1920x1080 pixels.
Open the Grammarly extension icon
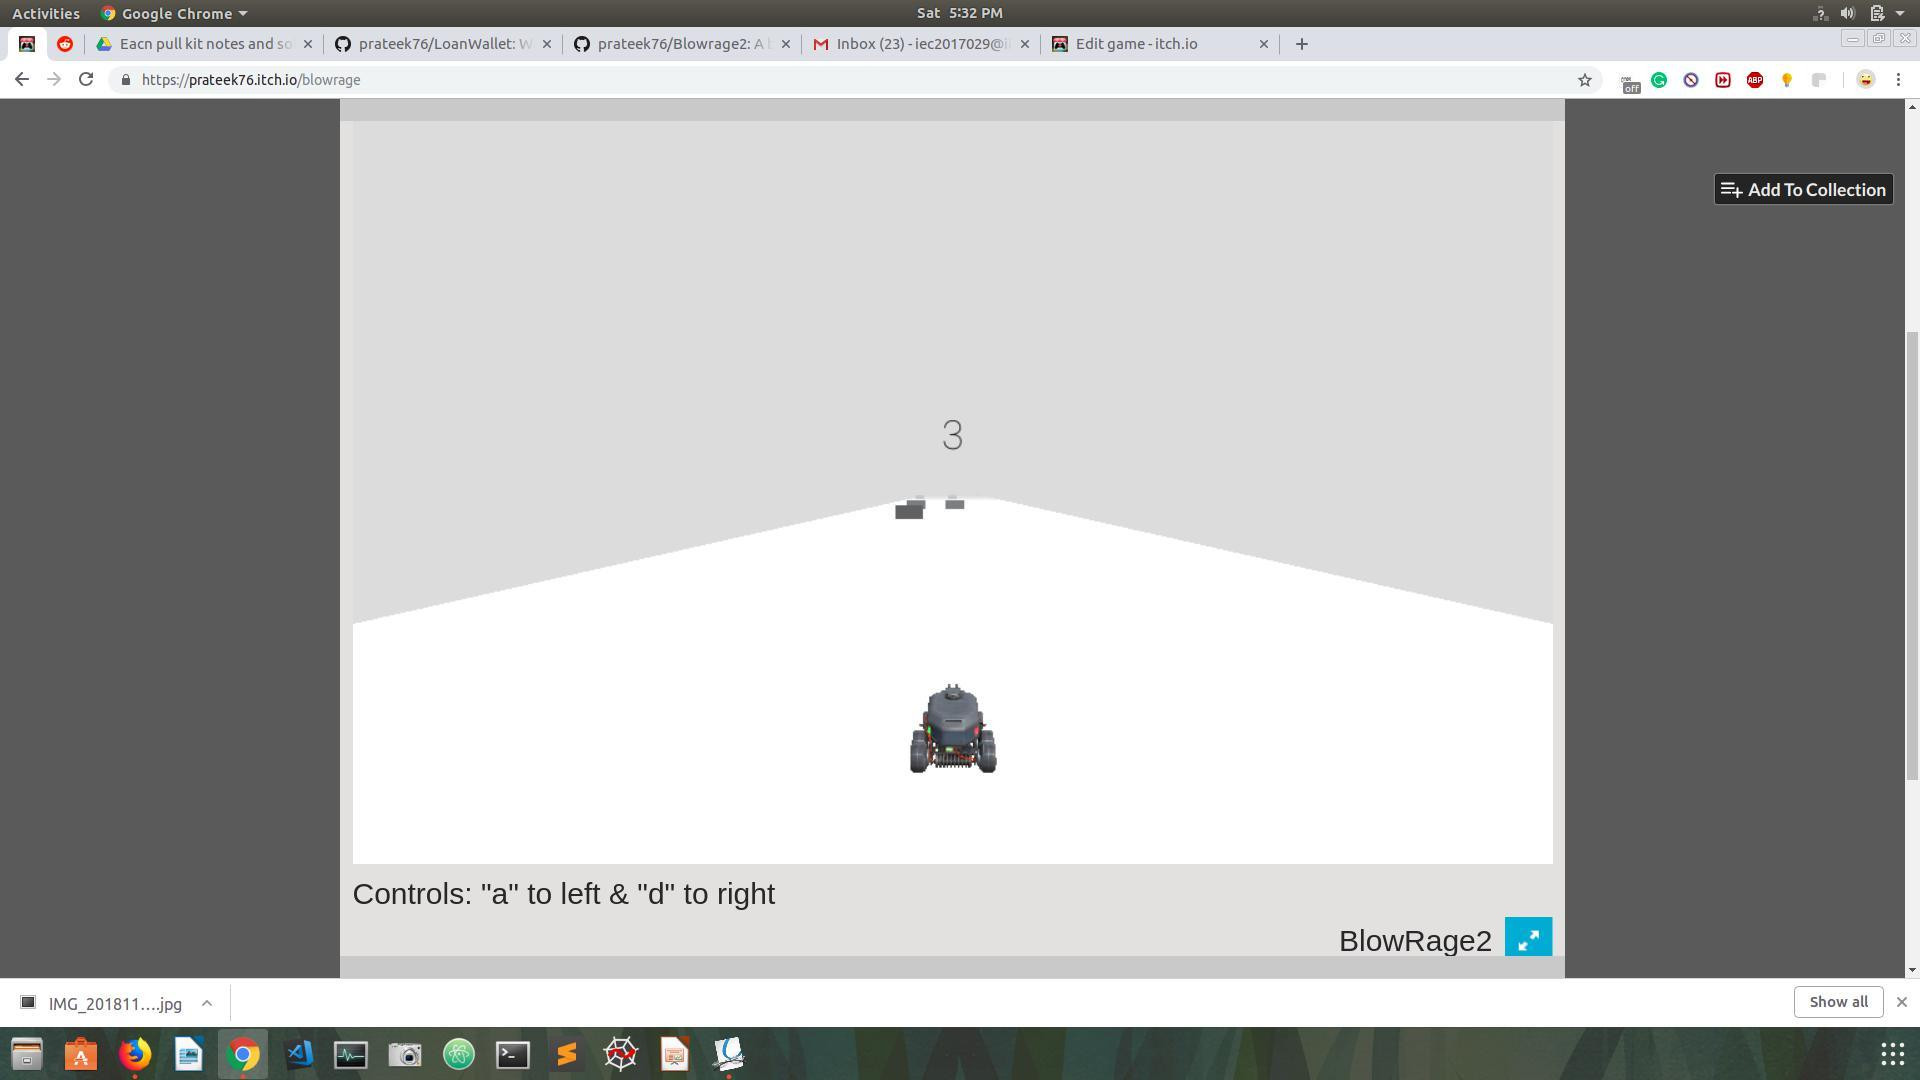tap(1659, 80)
